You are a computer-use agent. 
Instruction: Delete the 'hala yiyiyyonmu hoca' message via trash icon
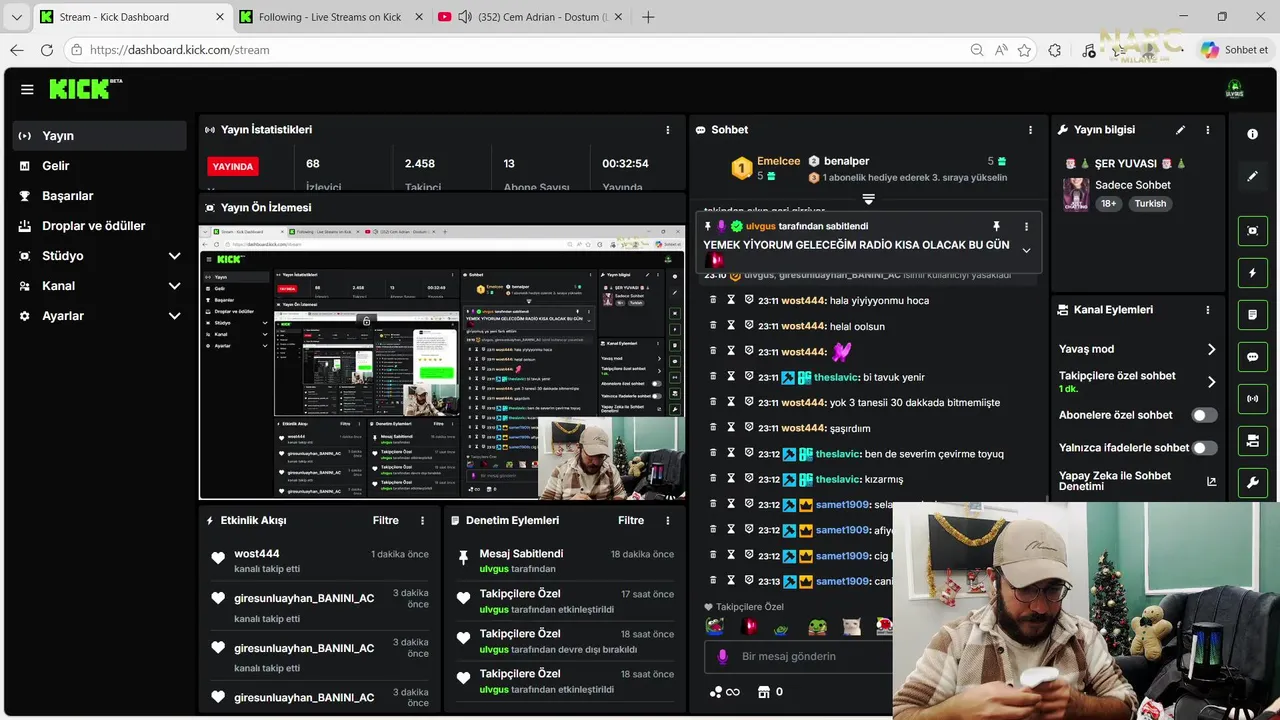coord(713,299)
